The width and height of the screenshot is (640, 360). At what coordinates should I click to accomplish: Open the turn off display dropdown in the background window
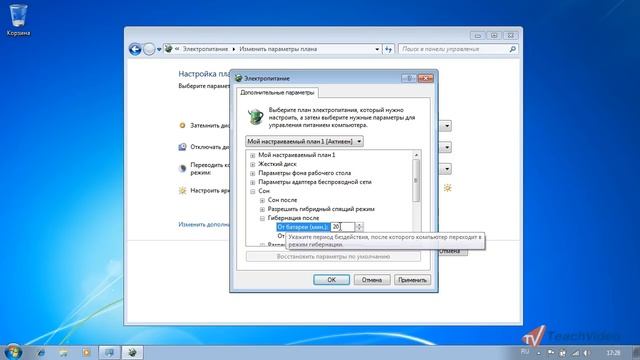coord(447,147)
